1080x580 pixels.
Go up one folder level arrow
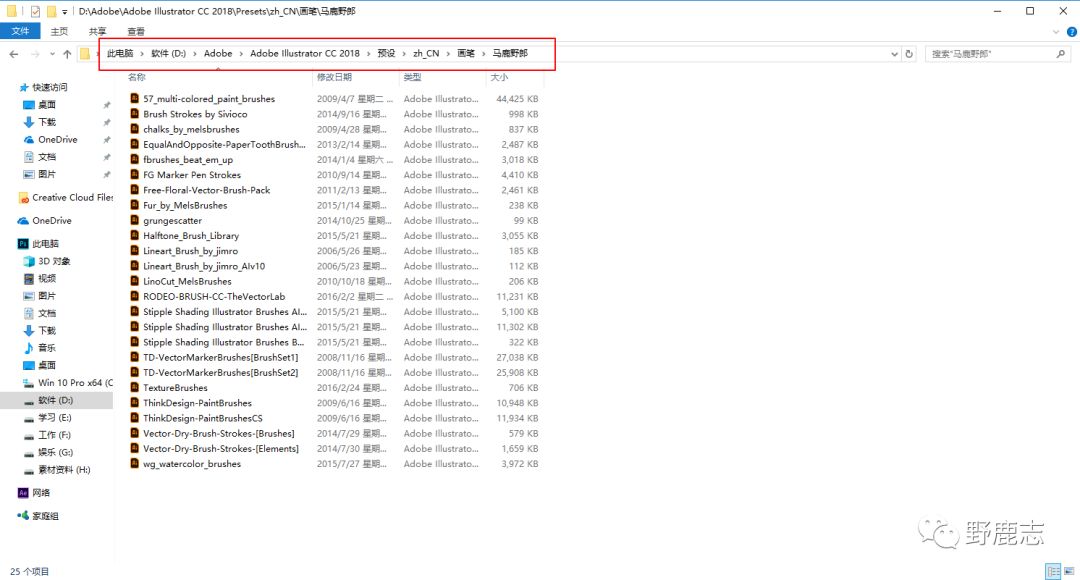67,54
